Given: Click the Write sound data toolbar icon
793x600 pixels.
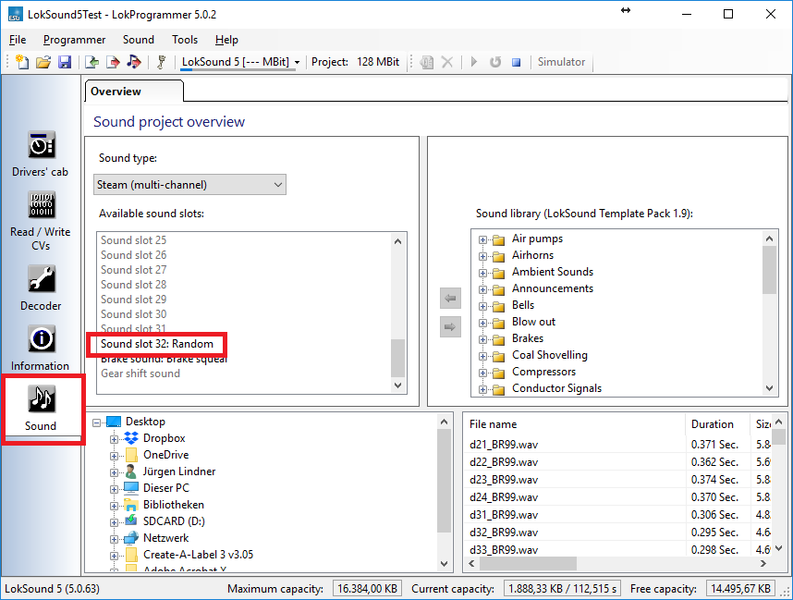Looking at the screenshot, I should point(134,62).
